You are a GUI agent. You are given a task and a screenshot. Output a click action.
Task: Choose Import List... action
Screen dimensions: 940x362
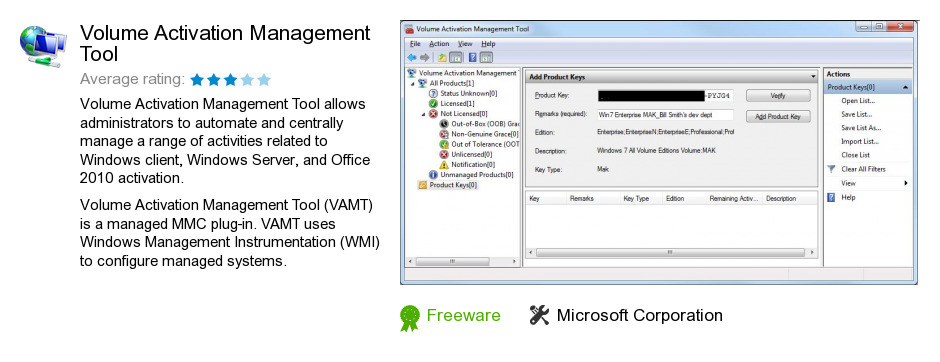click(x=860, y=142)
